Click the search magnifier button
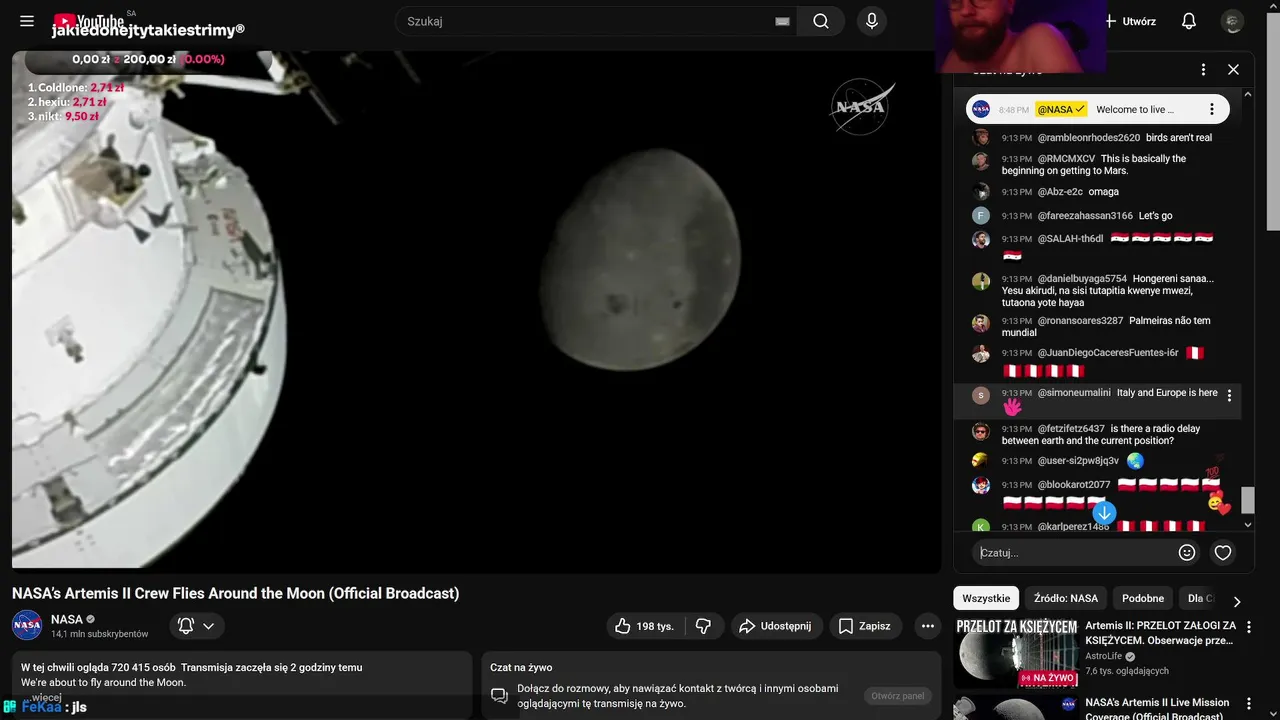The image size is (1280, 720). [821, 21]
